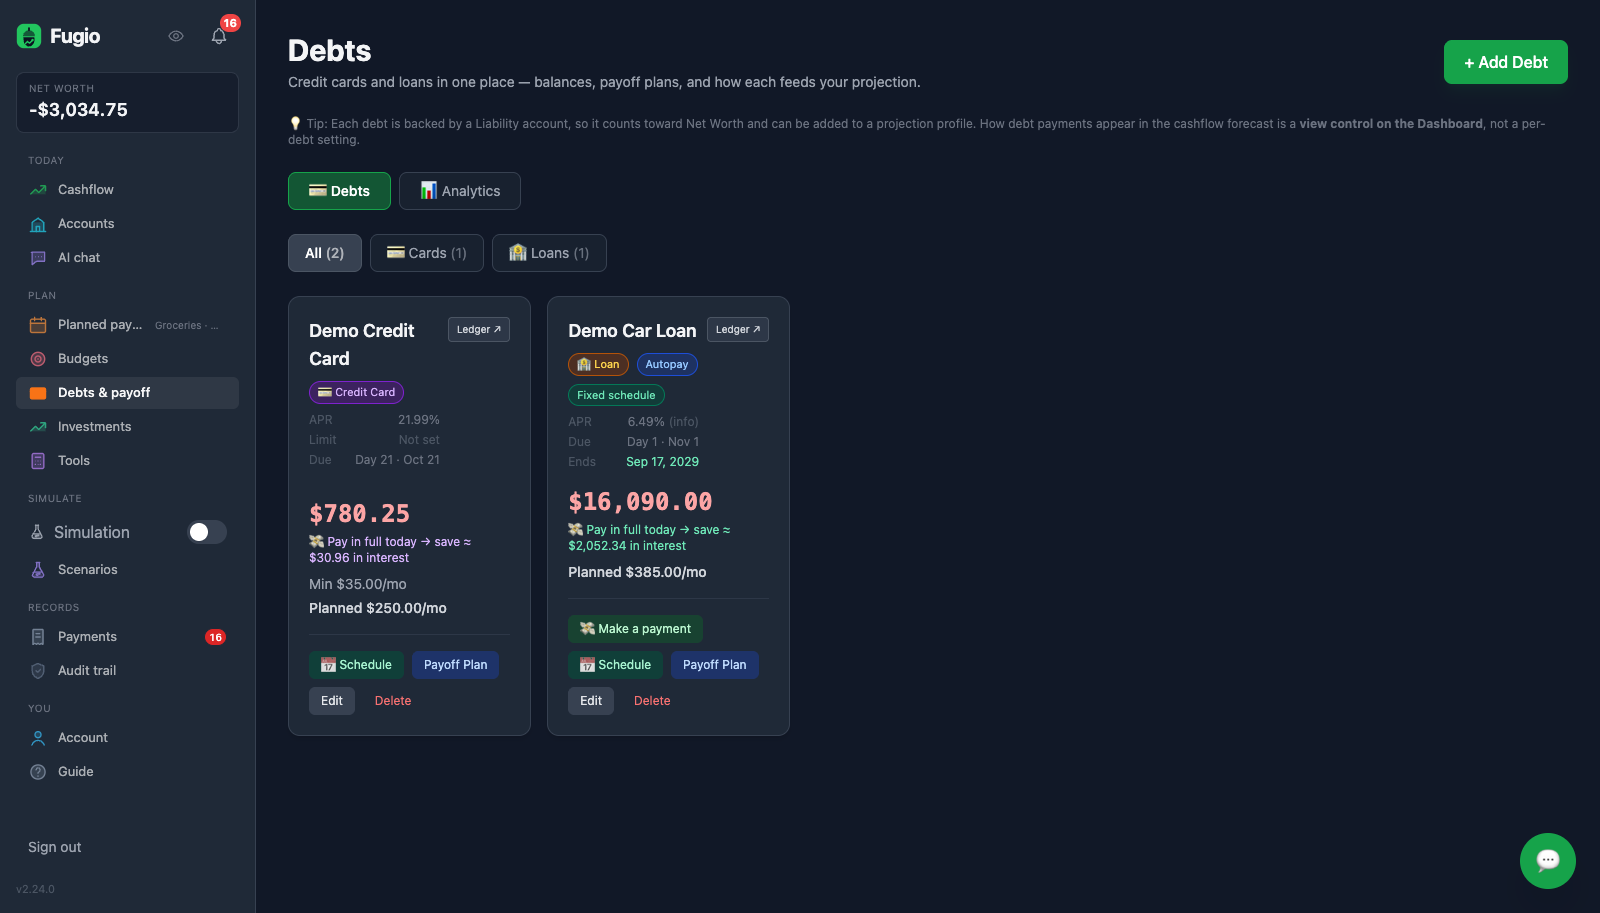Click the Fugio logo icon

[x=29, y=36]
